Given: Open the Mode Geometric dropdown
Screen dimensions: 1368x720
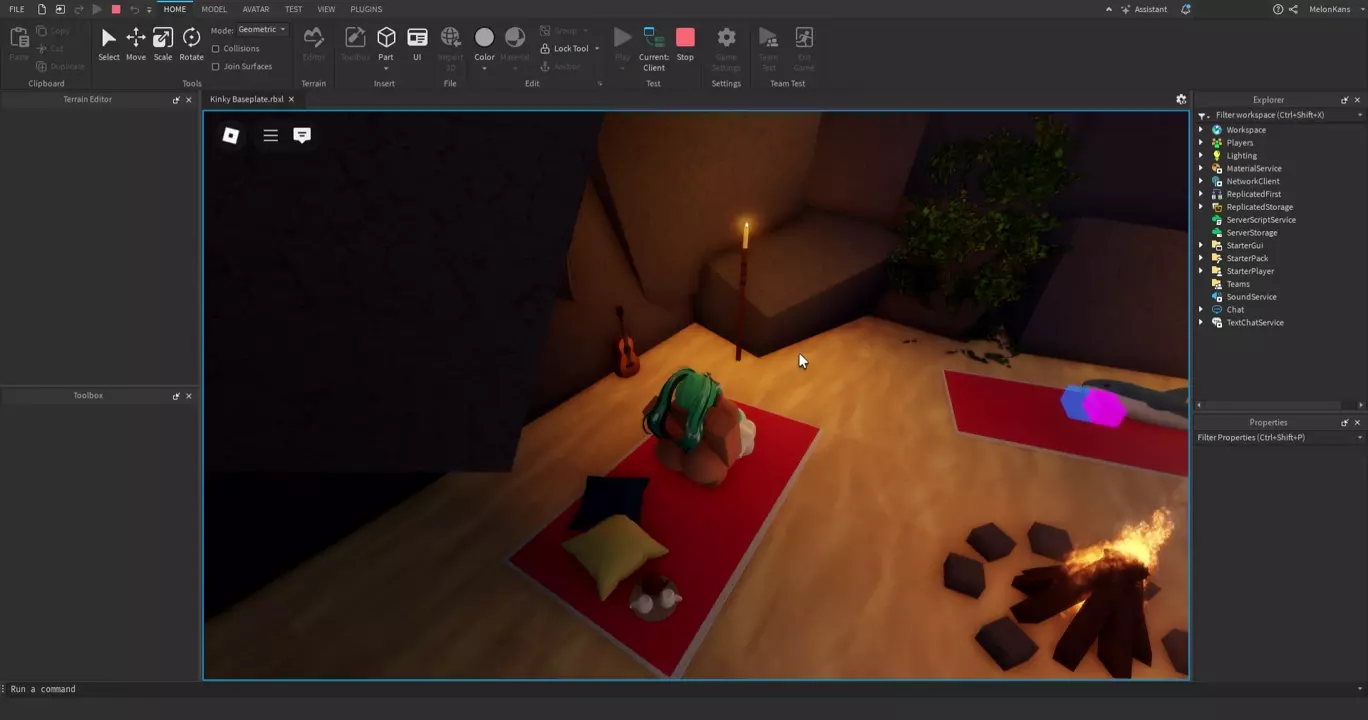Looking at the screenshot, I should (x=262, y=30).
